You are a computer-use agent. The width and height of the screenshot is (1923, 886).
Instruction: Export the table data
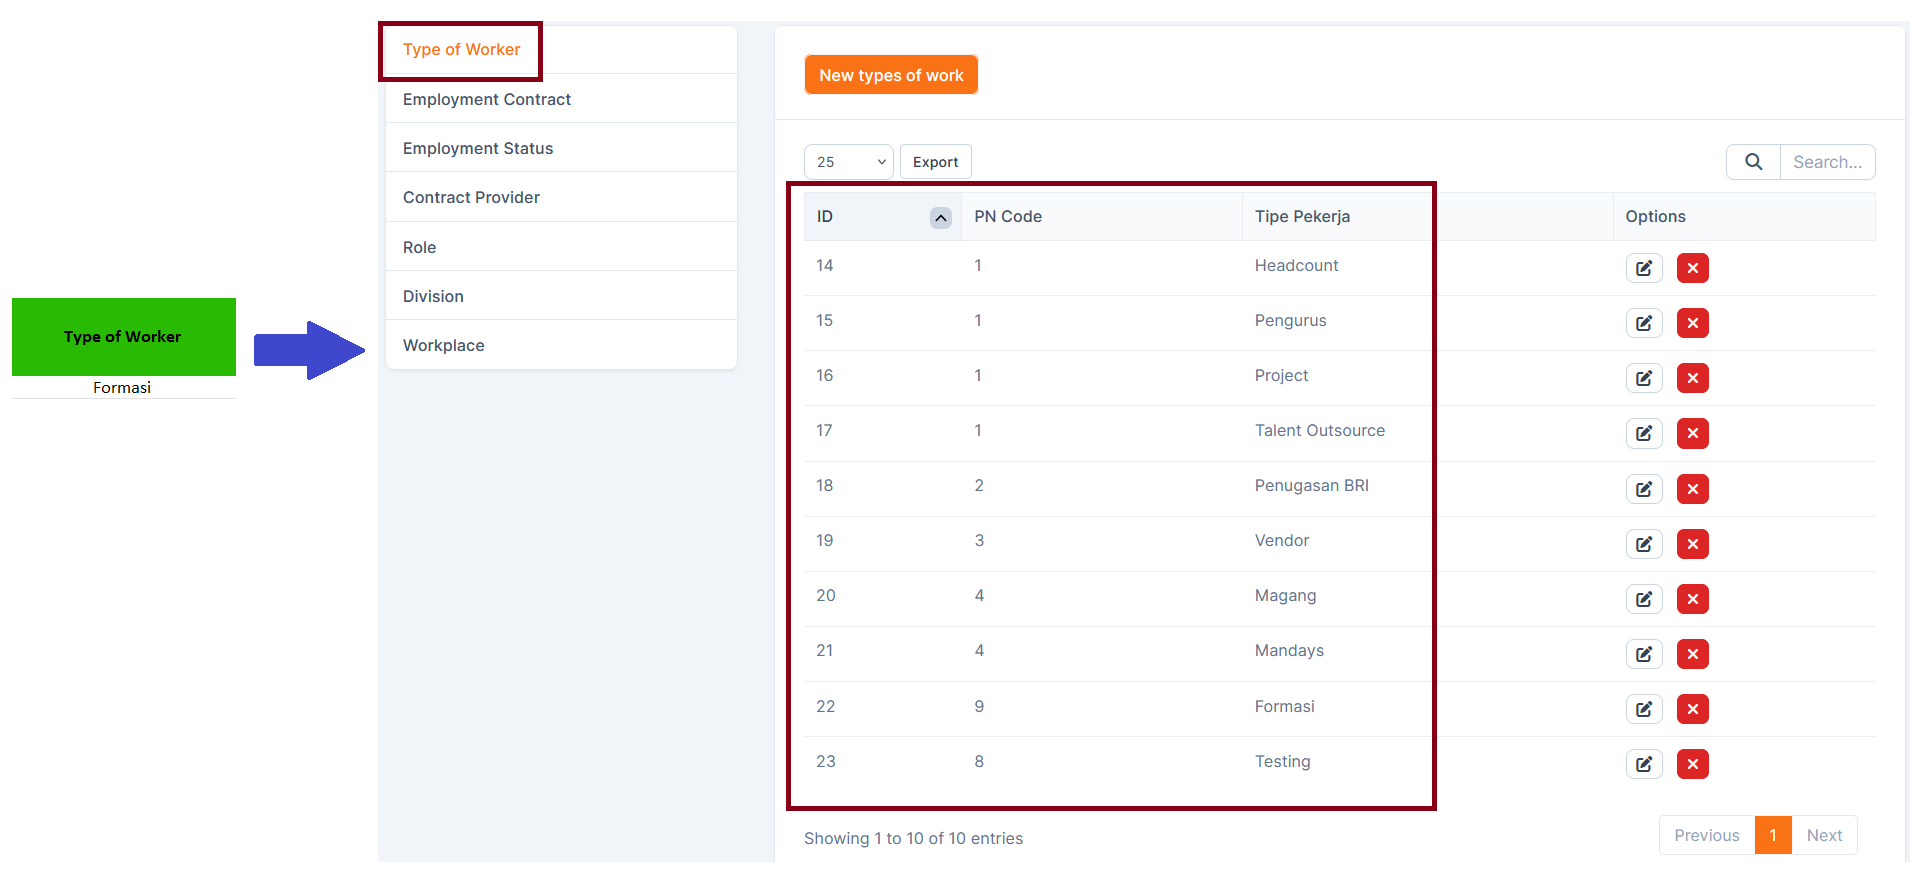coord(935,162)
